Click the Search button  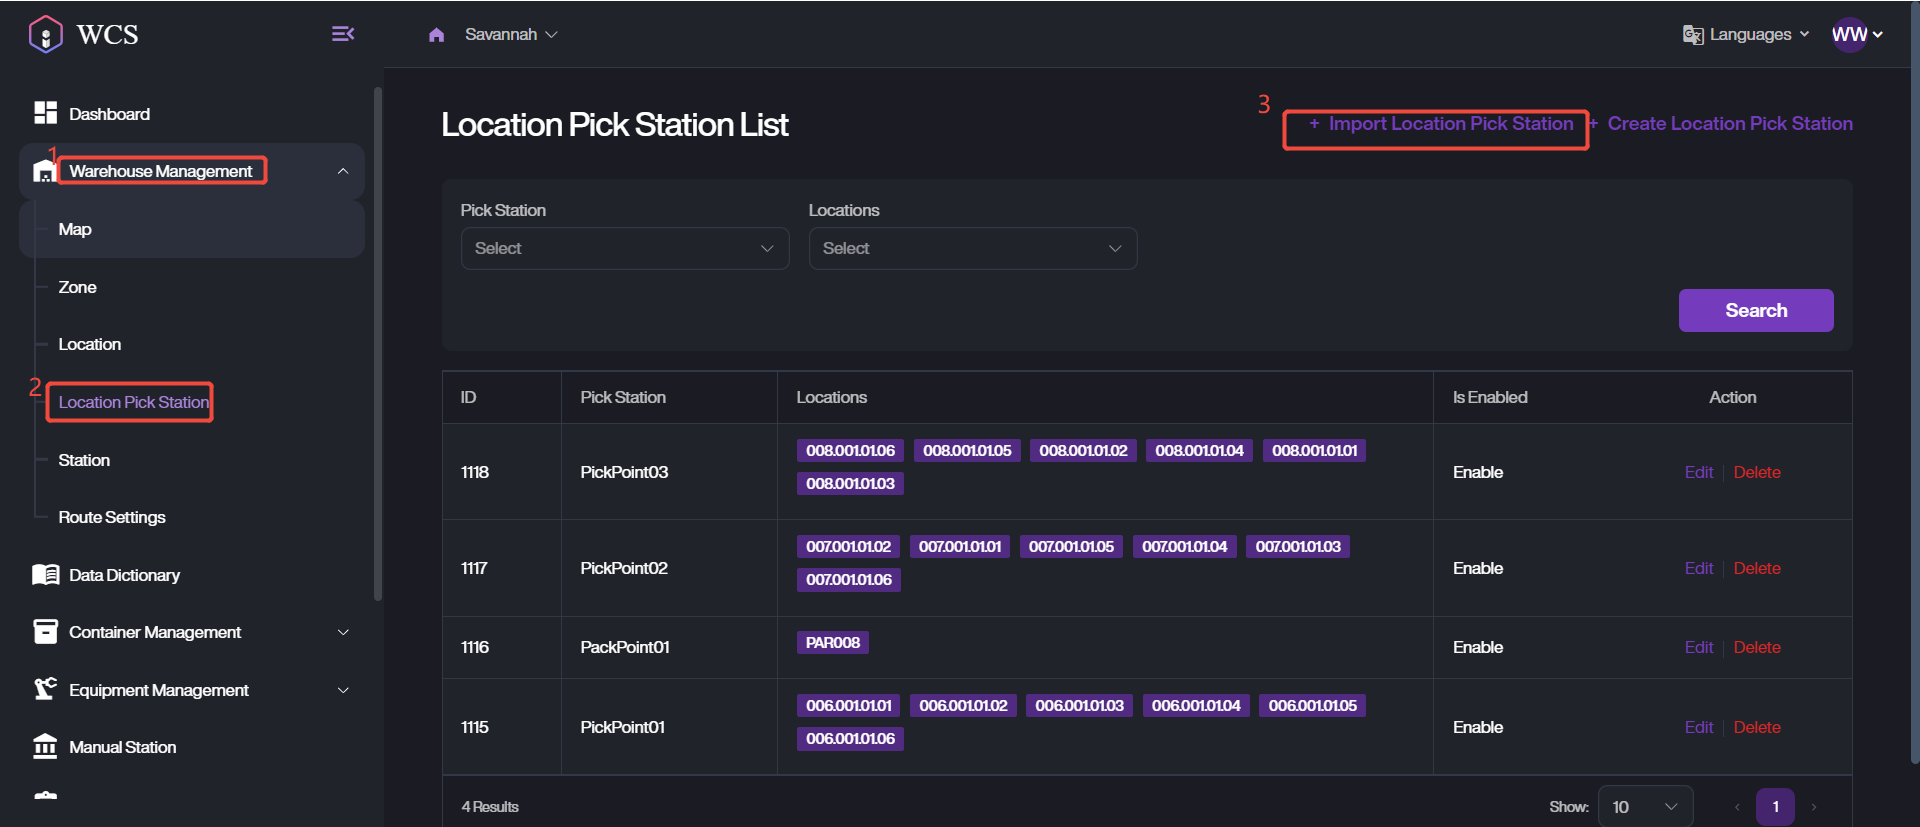(x=1756, y=310)
